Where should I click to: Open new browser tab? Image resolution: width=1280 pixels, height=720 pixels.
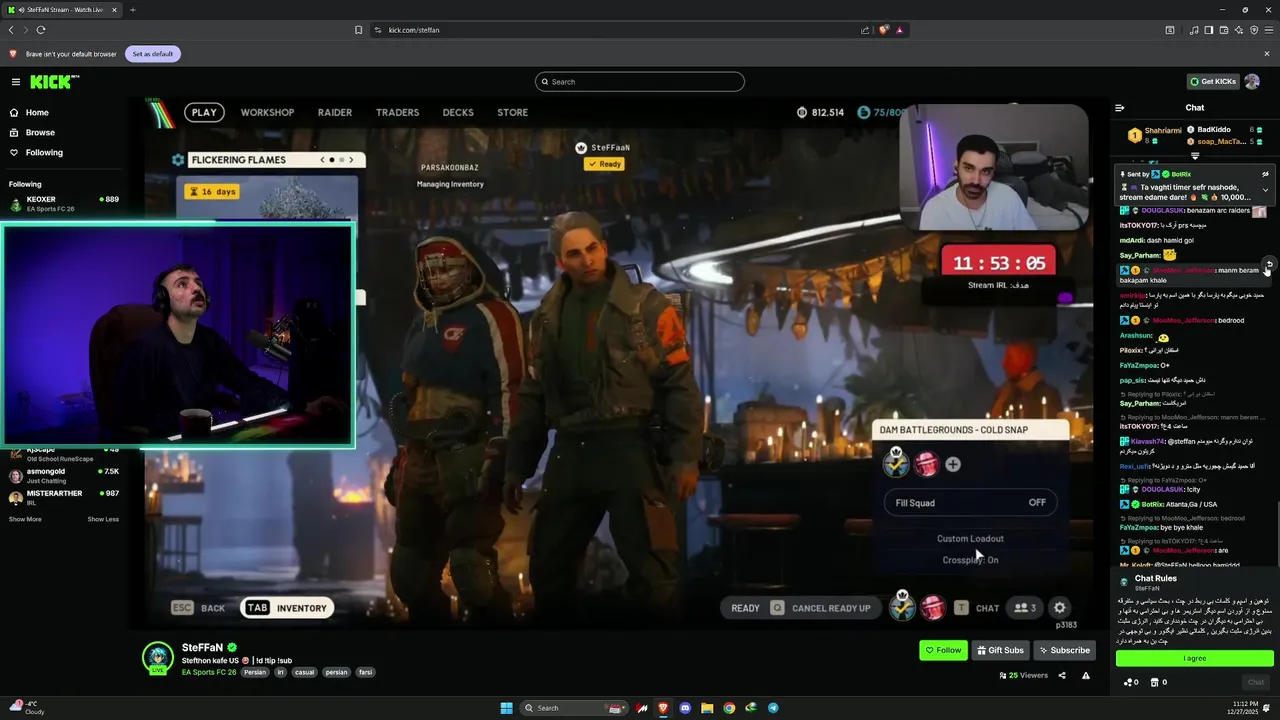(x=132, y=10)
